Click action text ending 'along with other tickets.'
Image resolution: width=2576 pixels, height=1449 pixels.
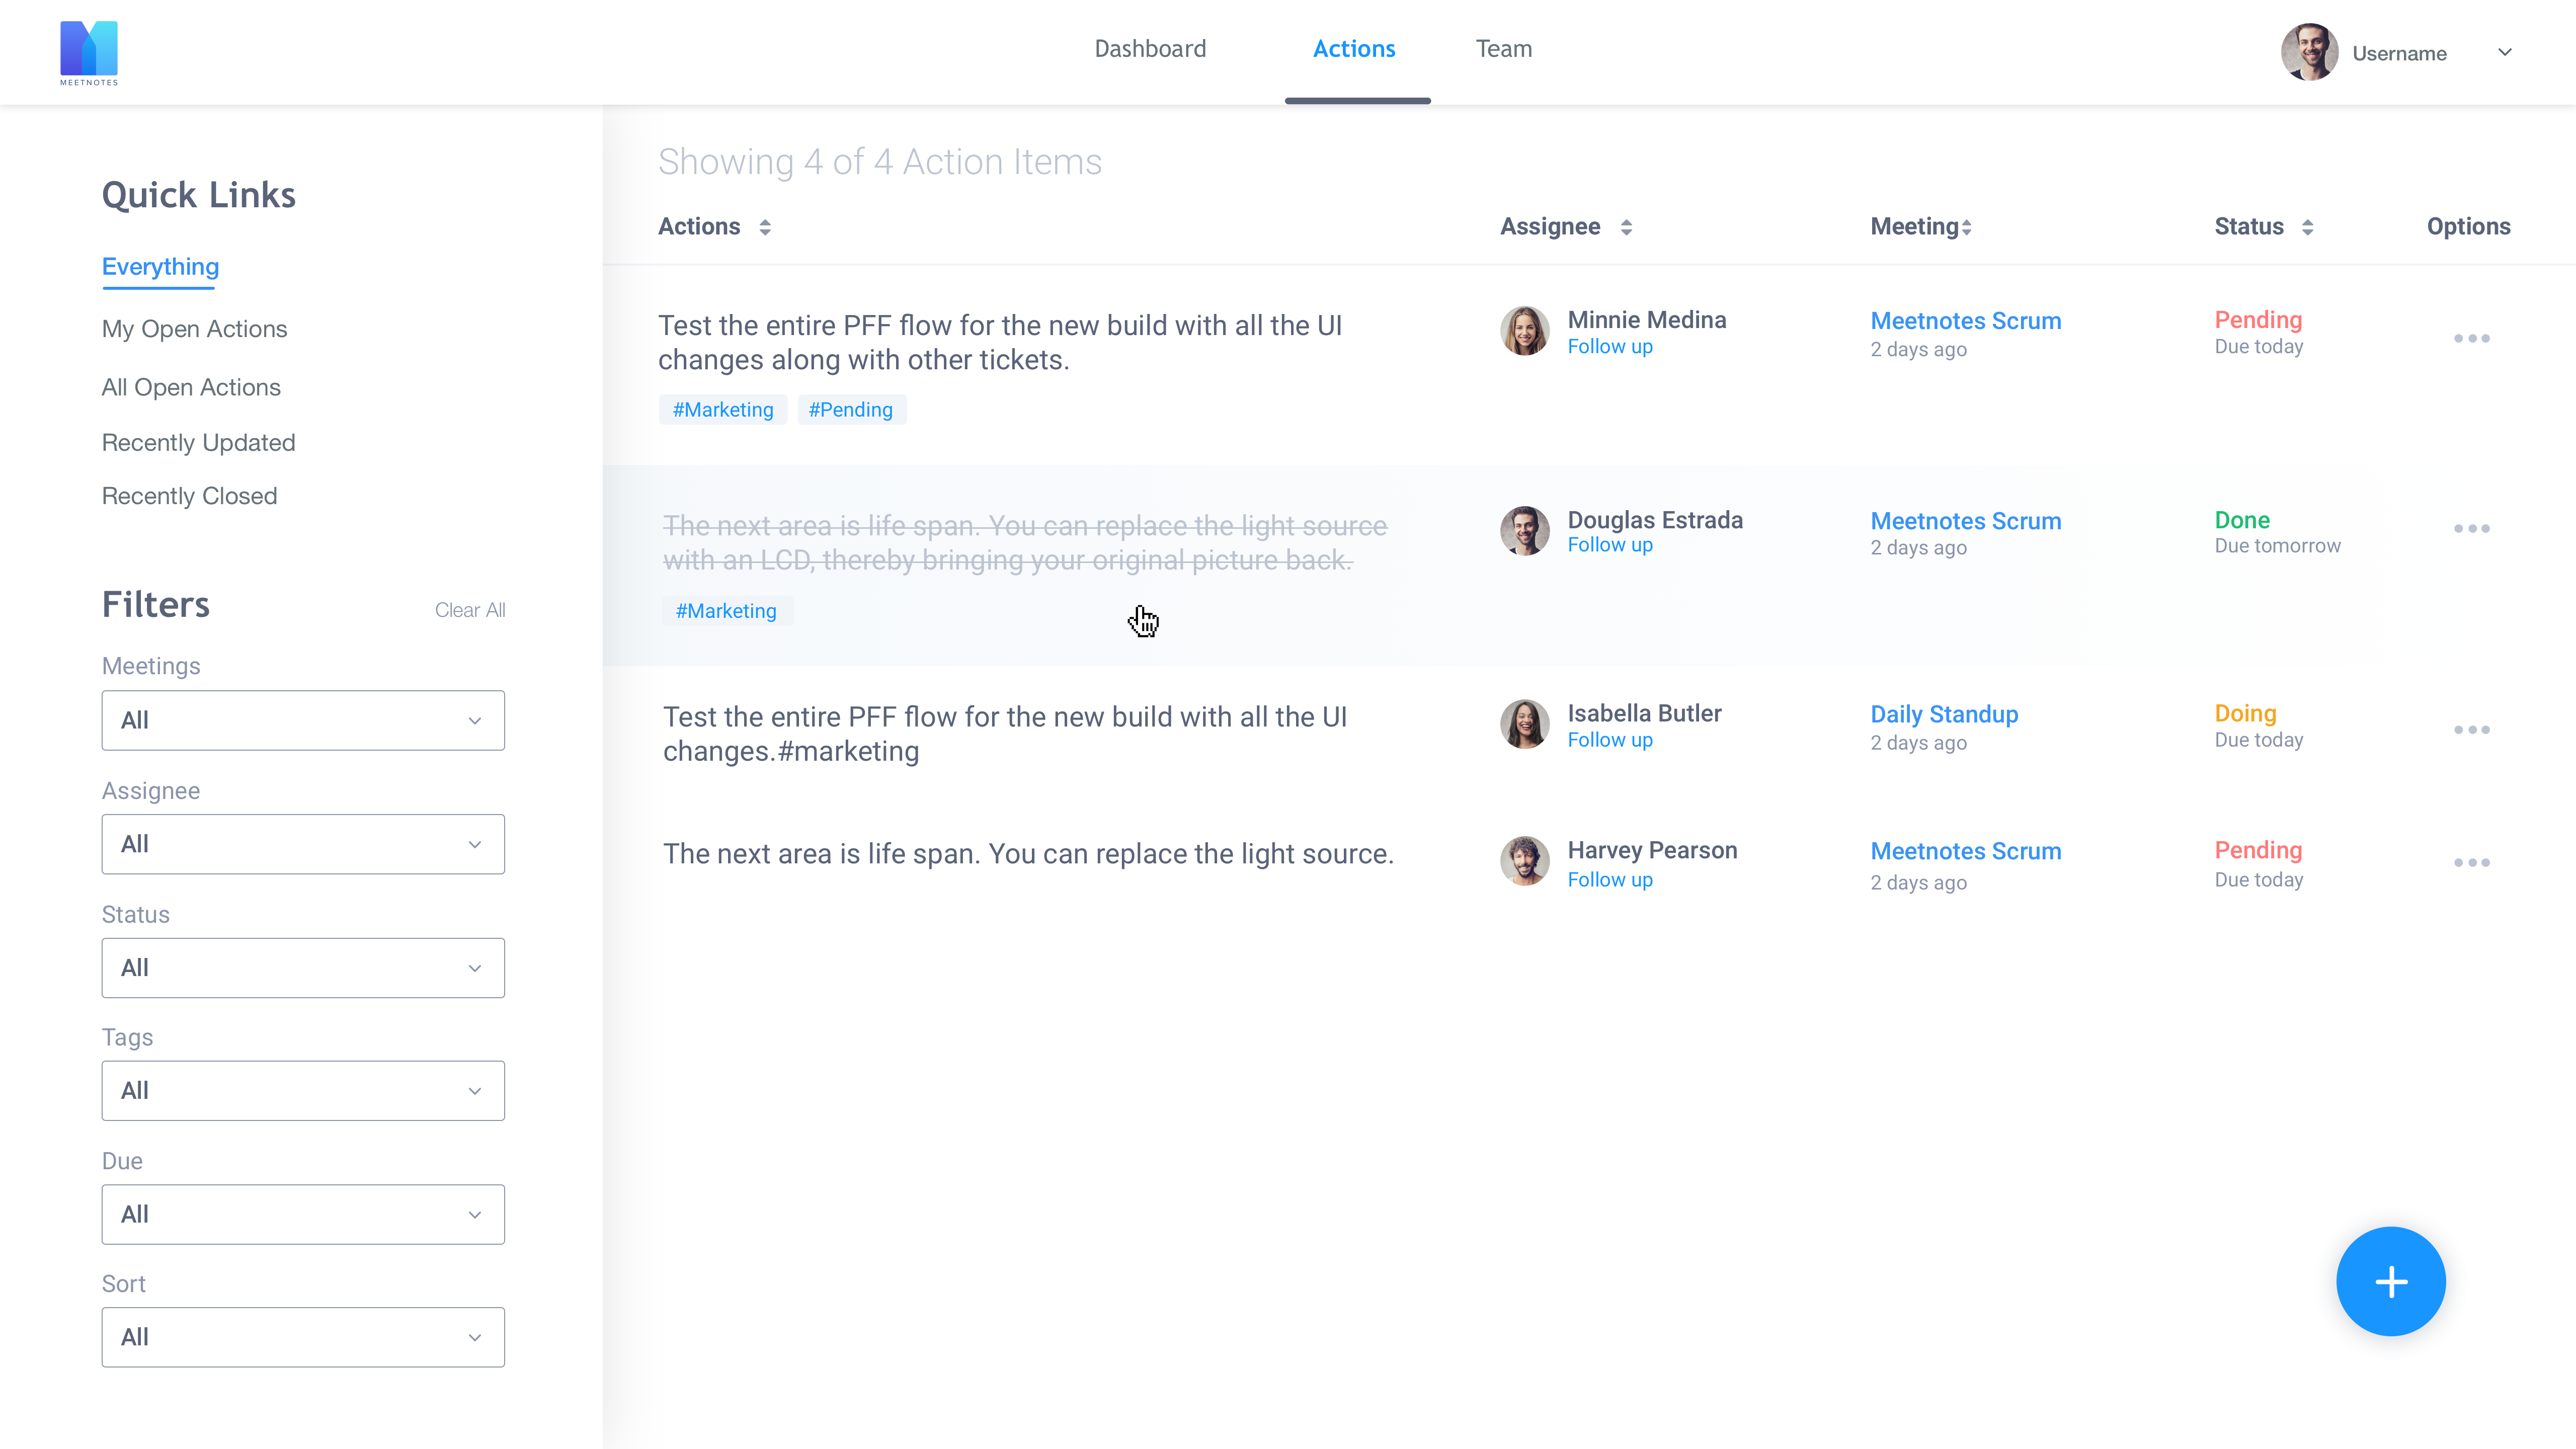click(x=1000, y=343)
